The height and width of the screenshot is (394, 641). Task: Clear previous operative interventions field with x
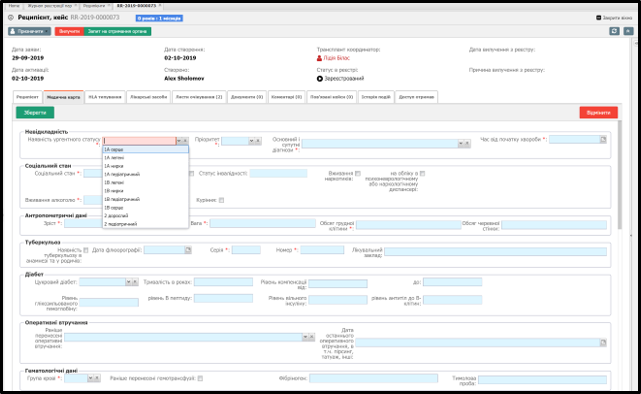click(311, 337)
